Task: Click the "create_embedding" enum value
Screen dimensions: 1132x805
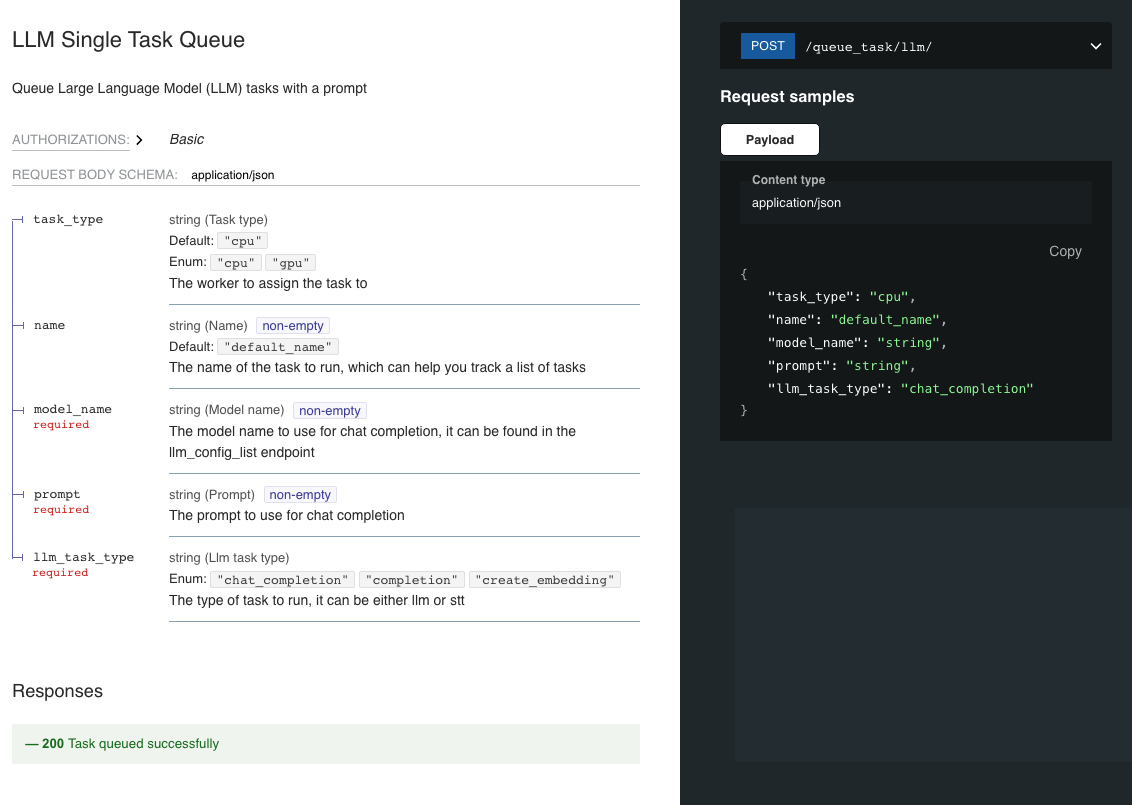Action: 546,580
